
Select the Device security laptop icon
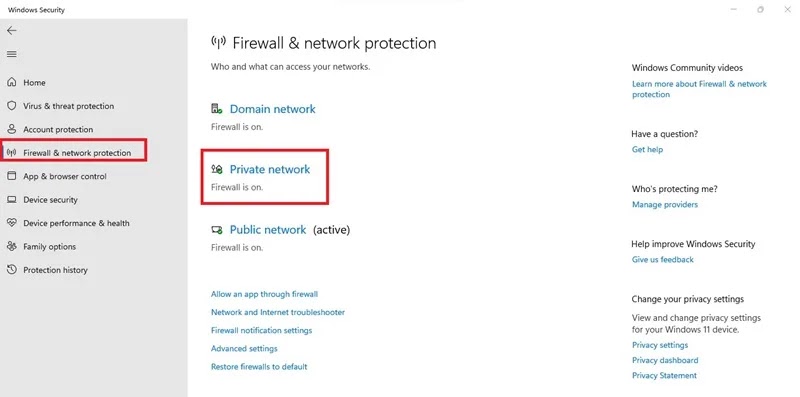(x=12, y=200)
